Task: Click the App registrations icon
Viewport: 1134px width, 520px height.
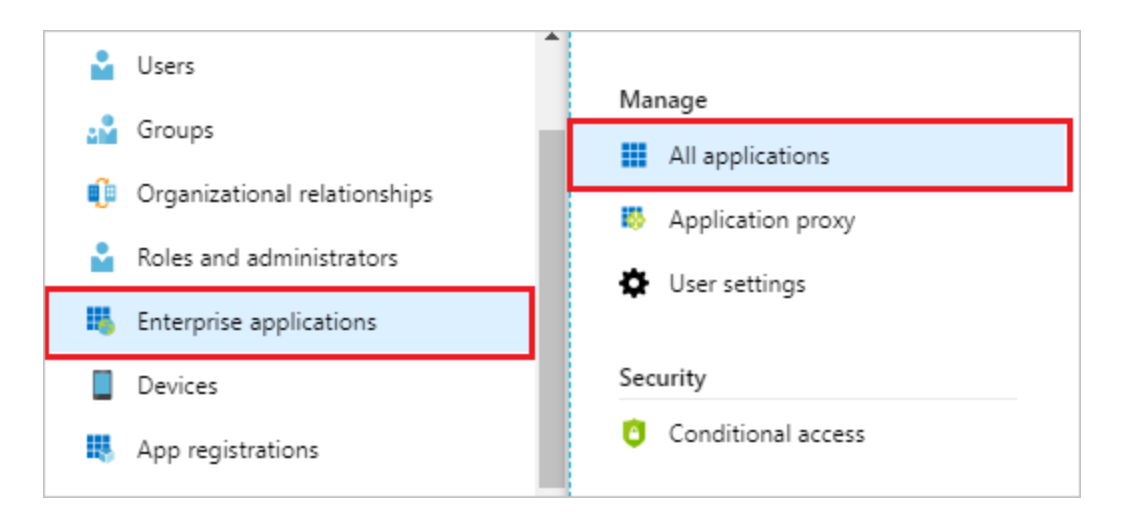Action: pyautogui.click(x=102, y=449)
